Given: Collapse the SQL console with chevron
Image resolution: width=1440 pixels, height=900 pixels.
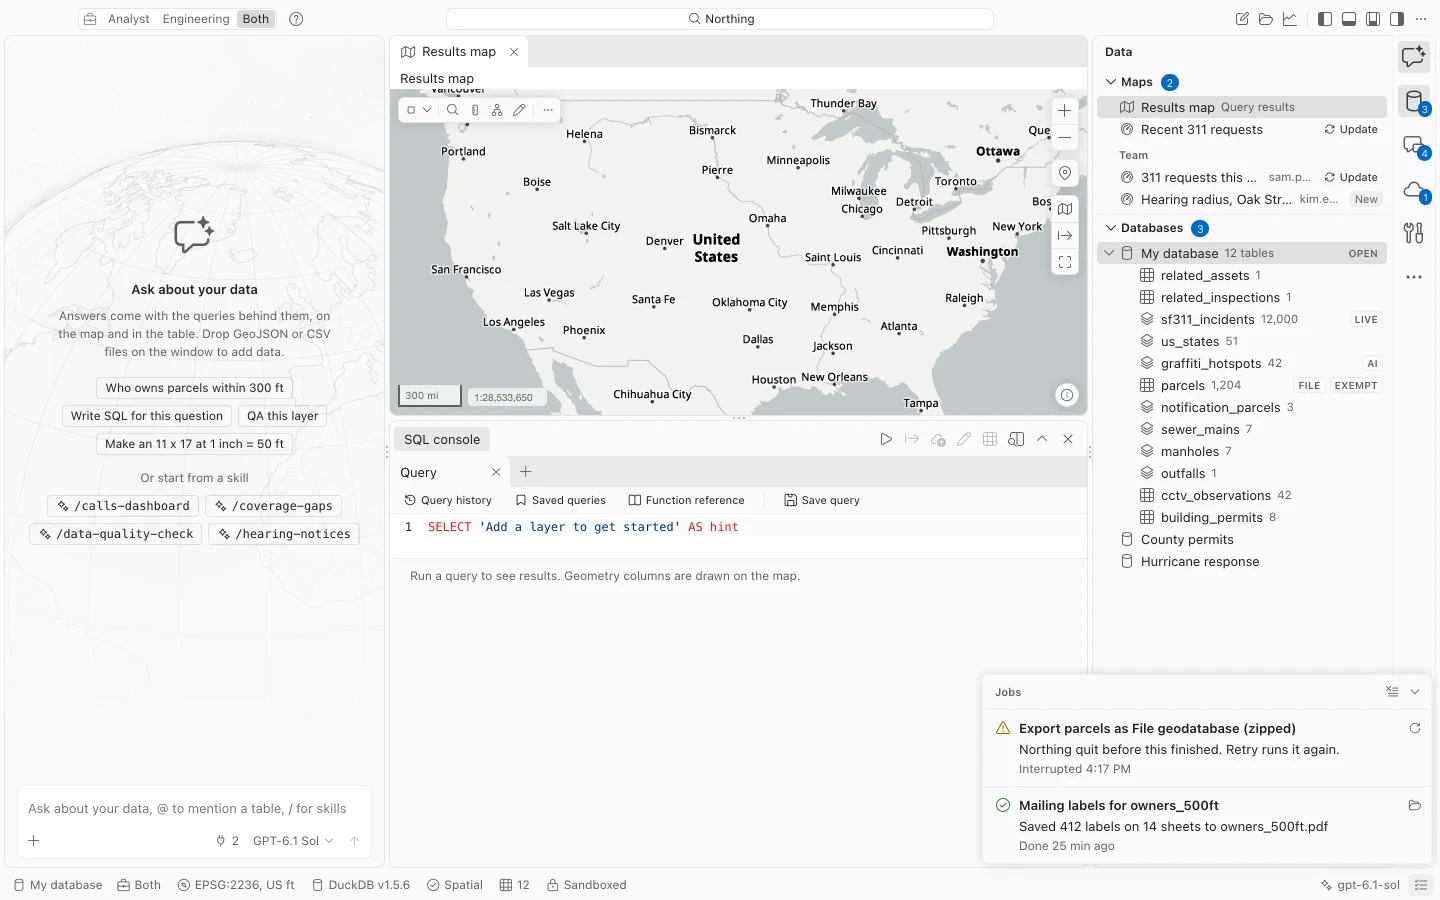Looking at the screenshot, I should [1042, 439].
